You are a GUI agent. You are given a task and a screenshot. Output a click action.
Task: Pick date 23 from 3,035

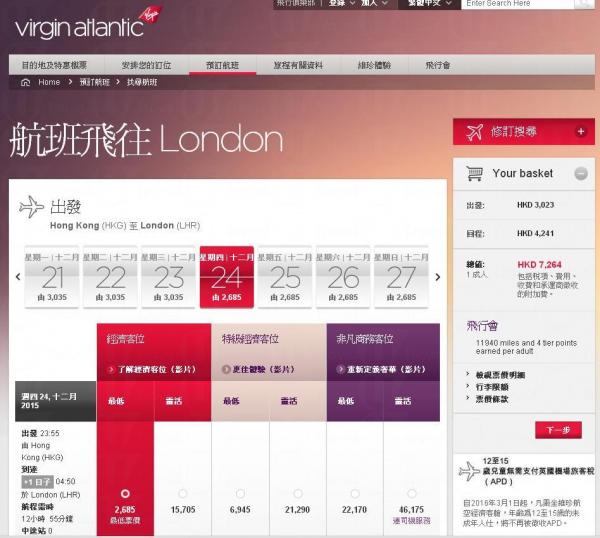click(168, 277)
